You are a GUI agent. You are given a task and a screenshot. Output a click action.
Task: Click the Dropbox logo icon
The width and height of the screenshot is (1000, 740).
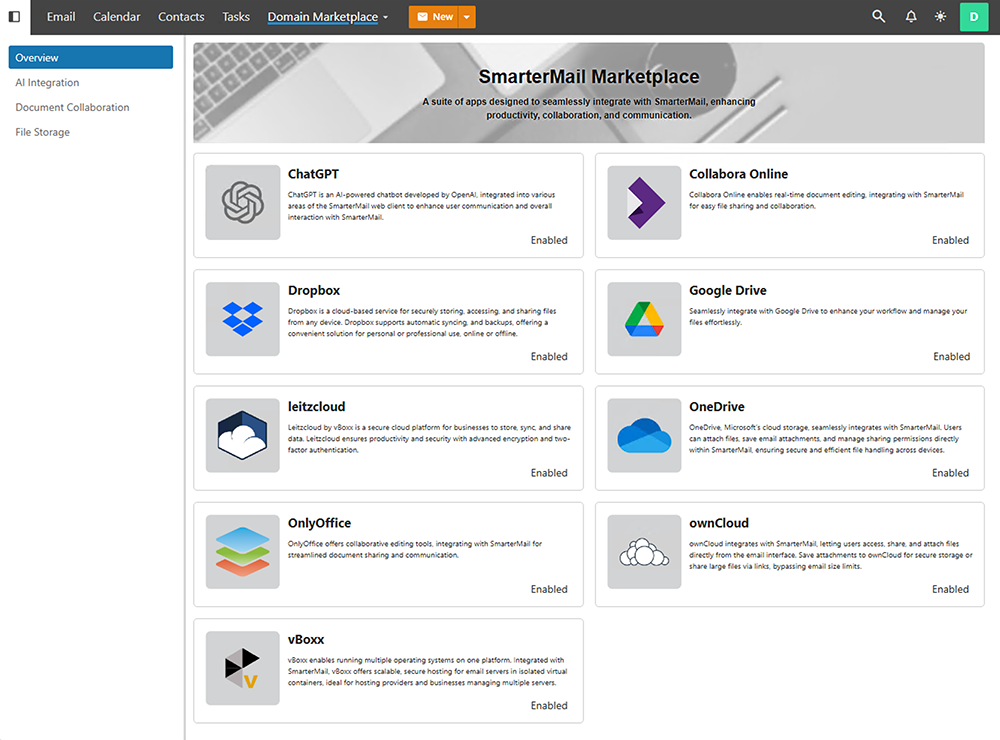pos(242,319)
